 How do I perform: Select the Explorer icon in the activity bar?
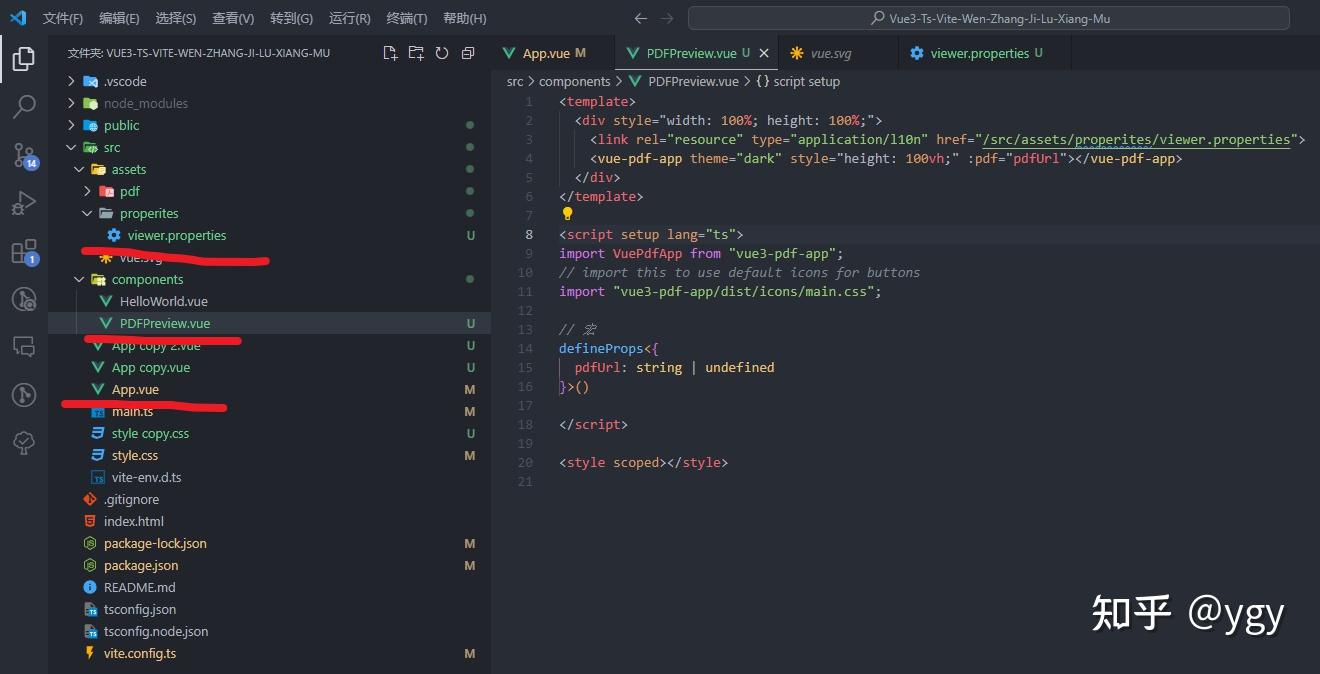[x=24, y=58]
